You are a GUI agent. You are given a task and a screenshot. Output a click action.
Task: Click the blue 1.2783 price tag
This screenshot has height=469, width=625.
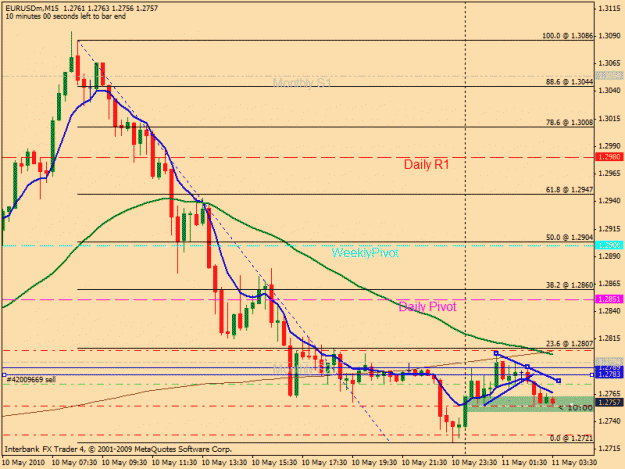click(x=609, y=374)
